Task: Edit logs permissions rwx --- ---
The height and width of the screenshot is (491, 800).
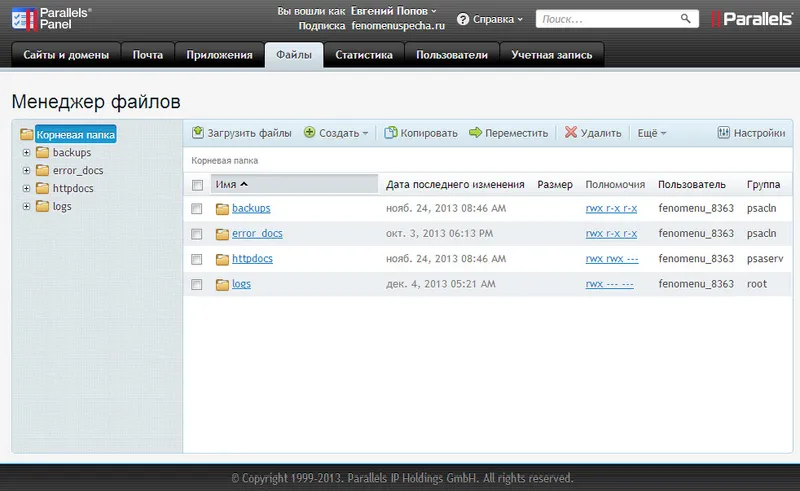Action: 610,284
